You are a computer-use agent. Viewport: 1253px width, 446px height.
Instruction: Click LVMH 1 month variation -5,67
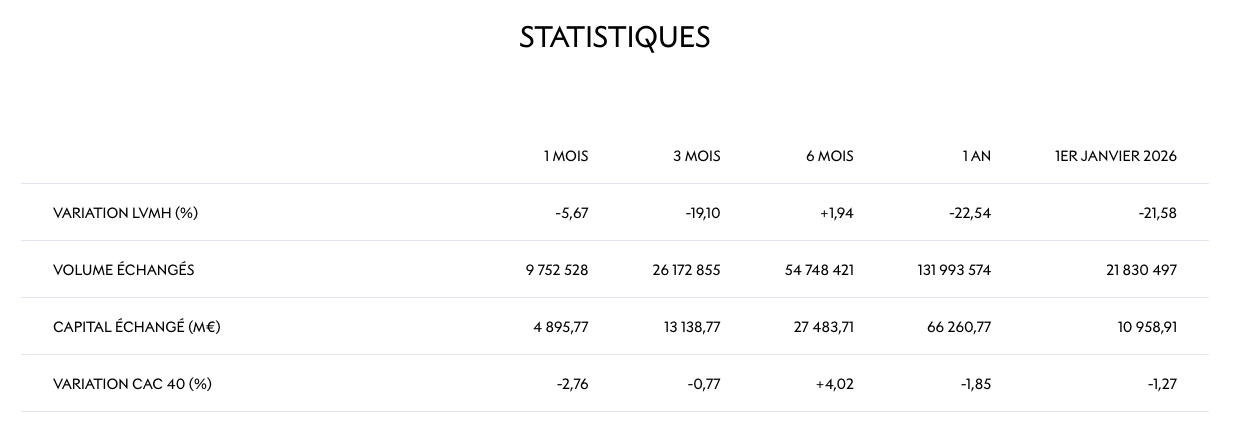(x=570, y=212)
